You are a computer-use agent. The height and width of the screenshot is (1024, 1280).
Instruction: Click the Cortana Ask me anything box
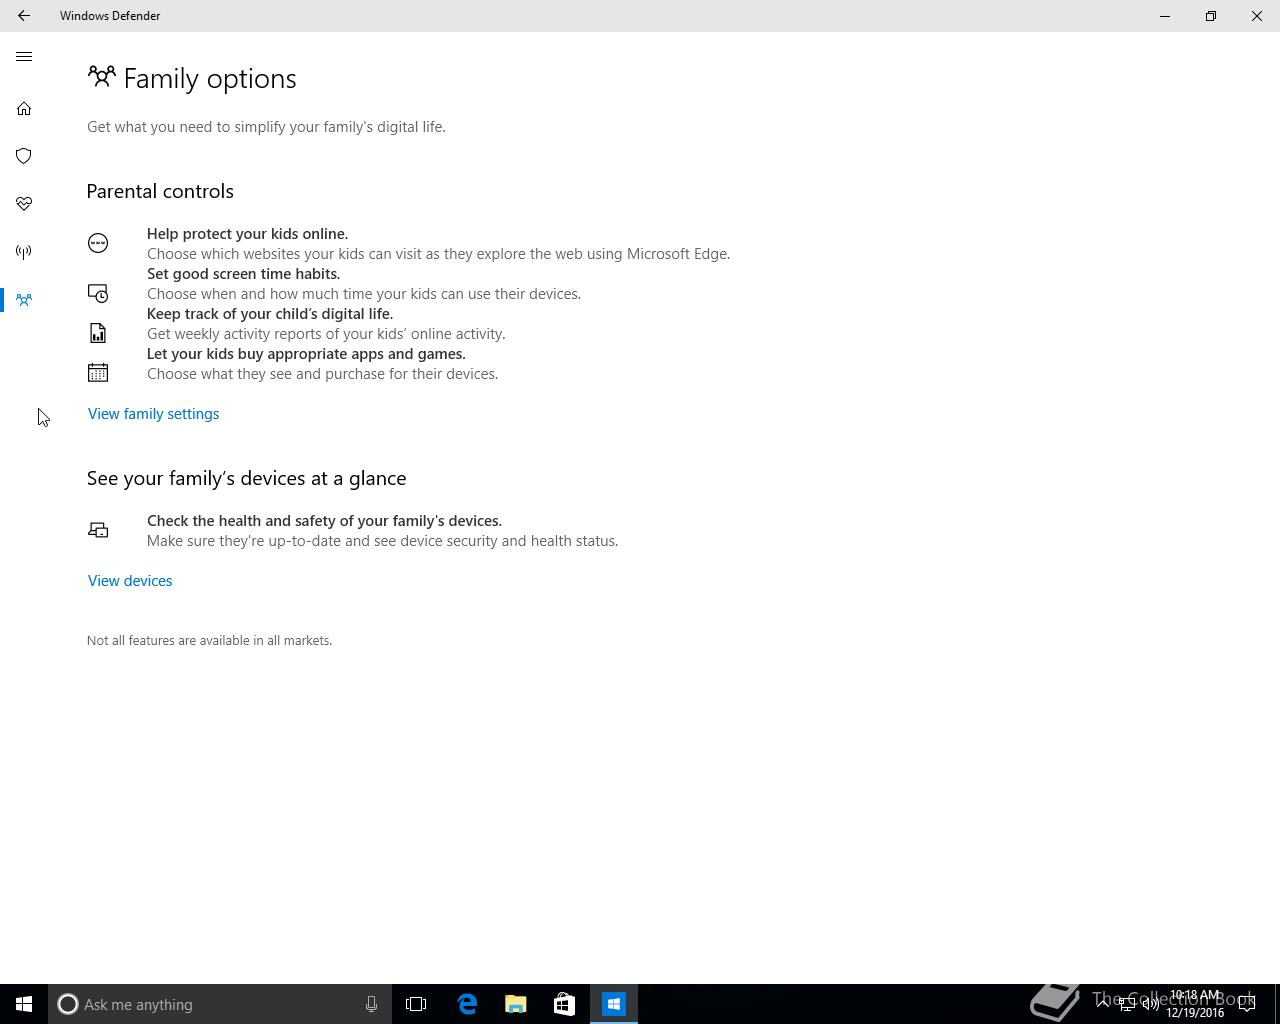point(219,1004)
